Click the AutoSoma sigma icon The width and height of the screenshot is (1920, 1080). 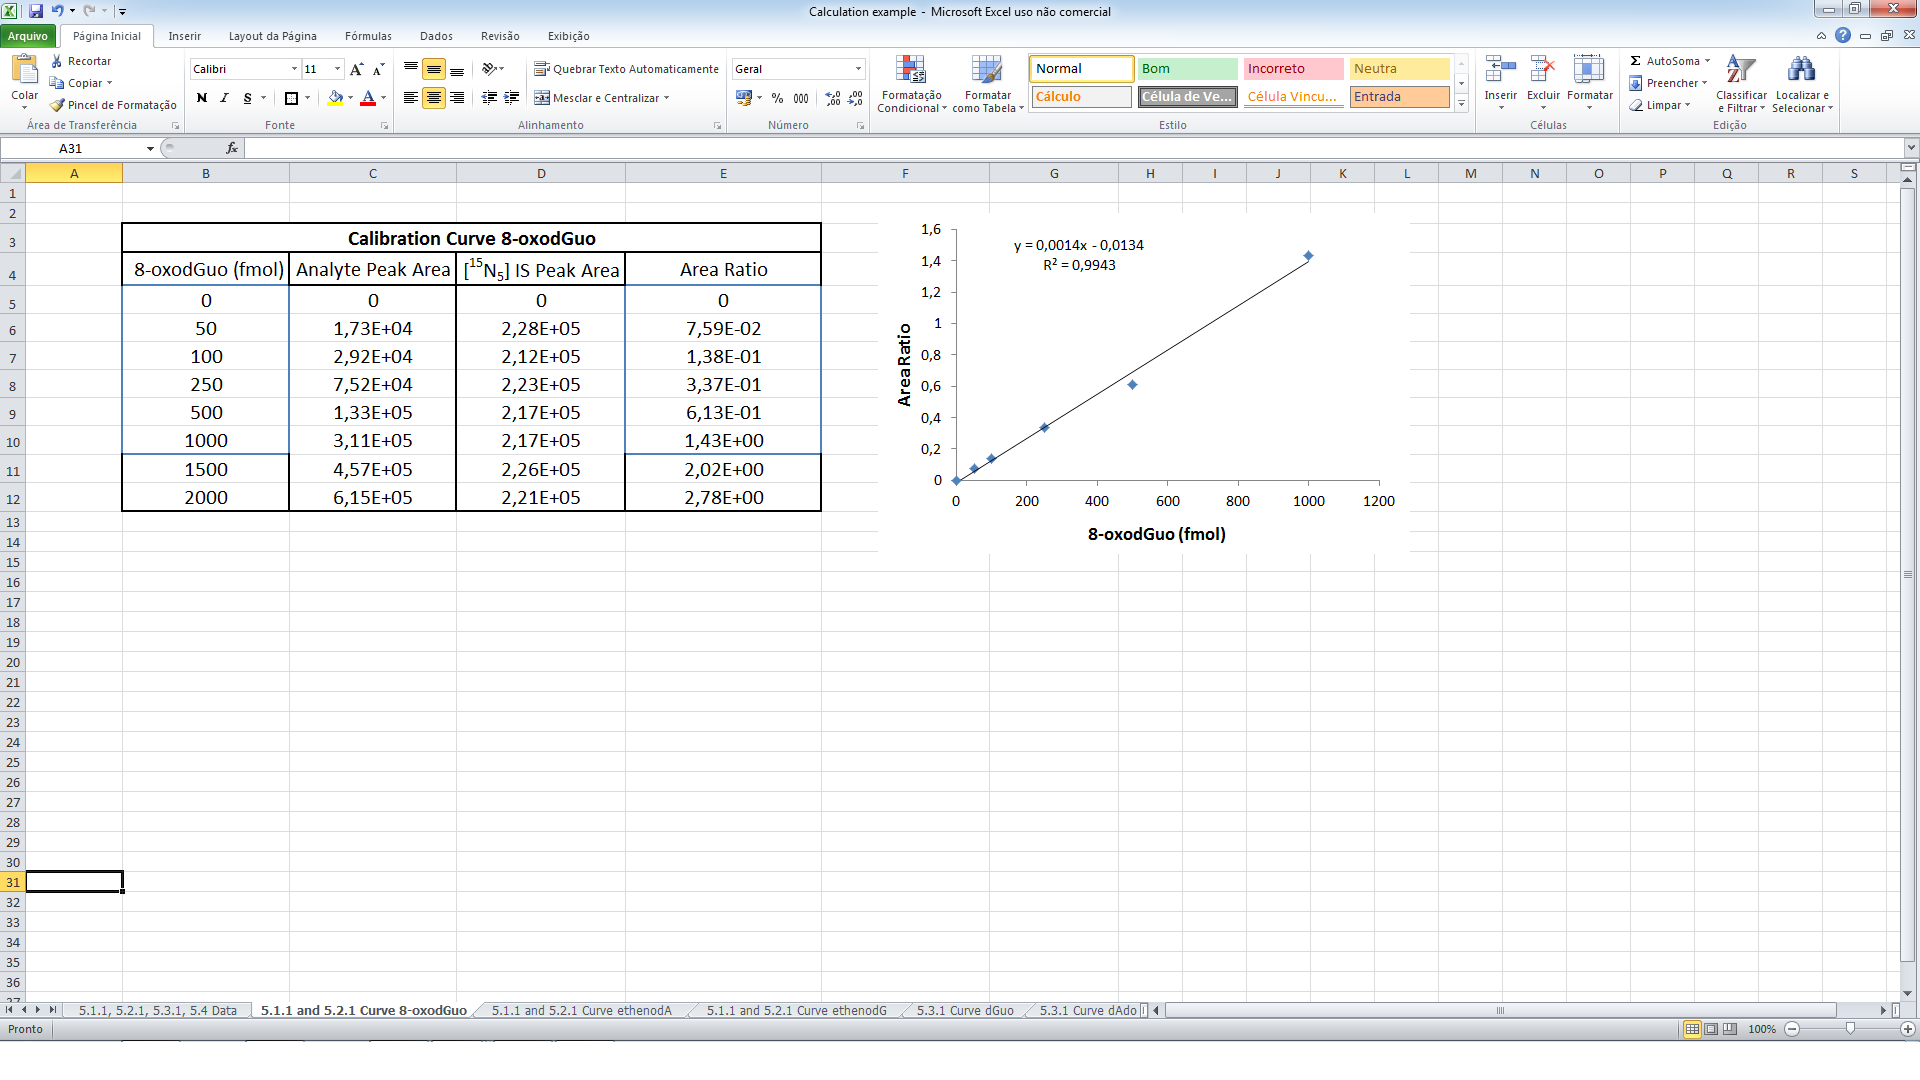(1636, 61)
